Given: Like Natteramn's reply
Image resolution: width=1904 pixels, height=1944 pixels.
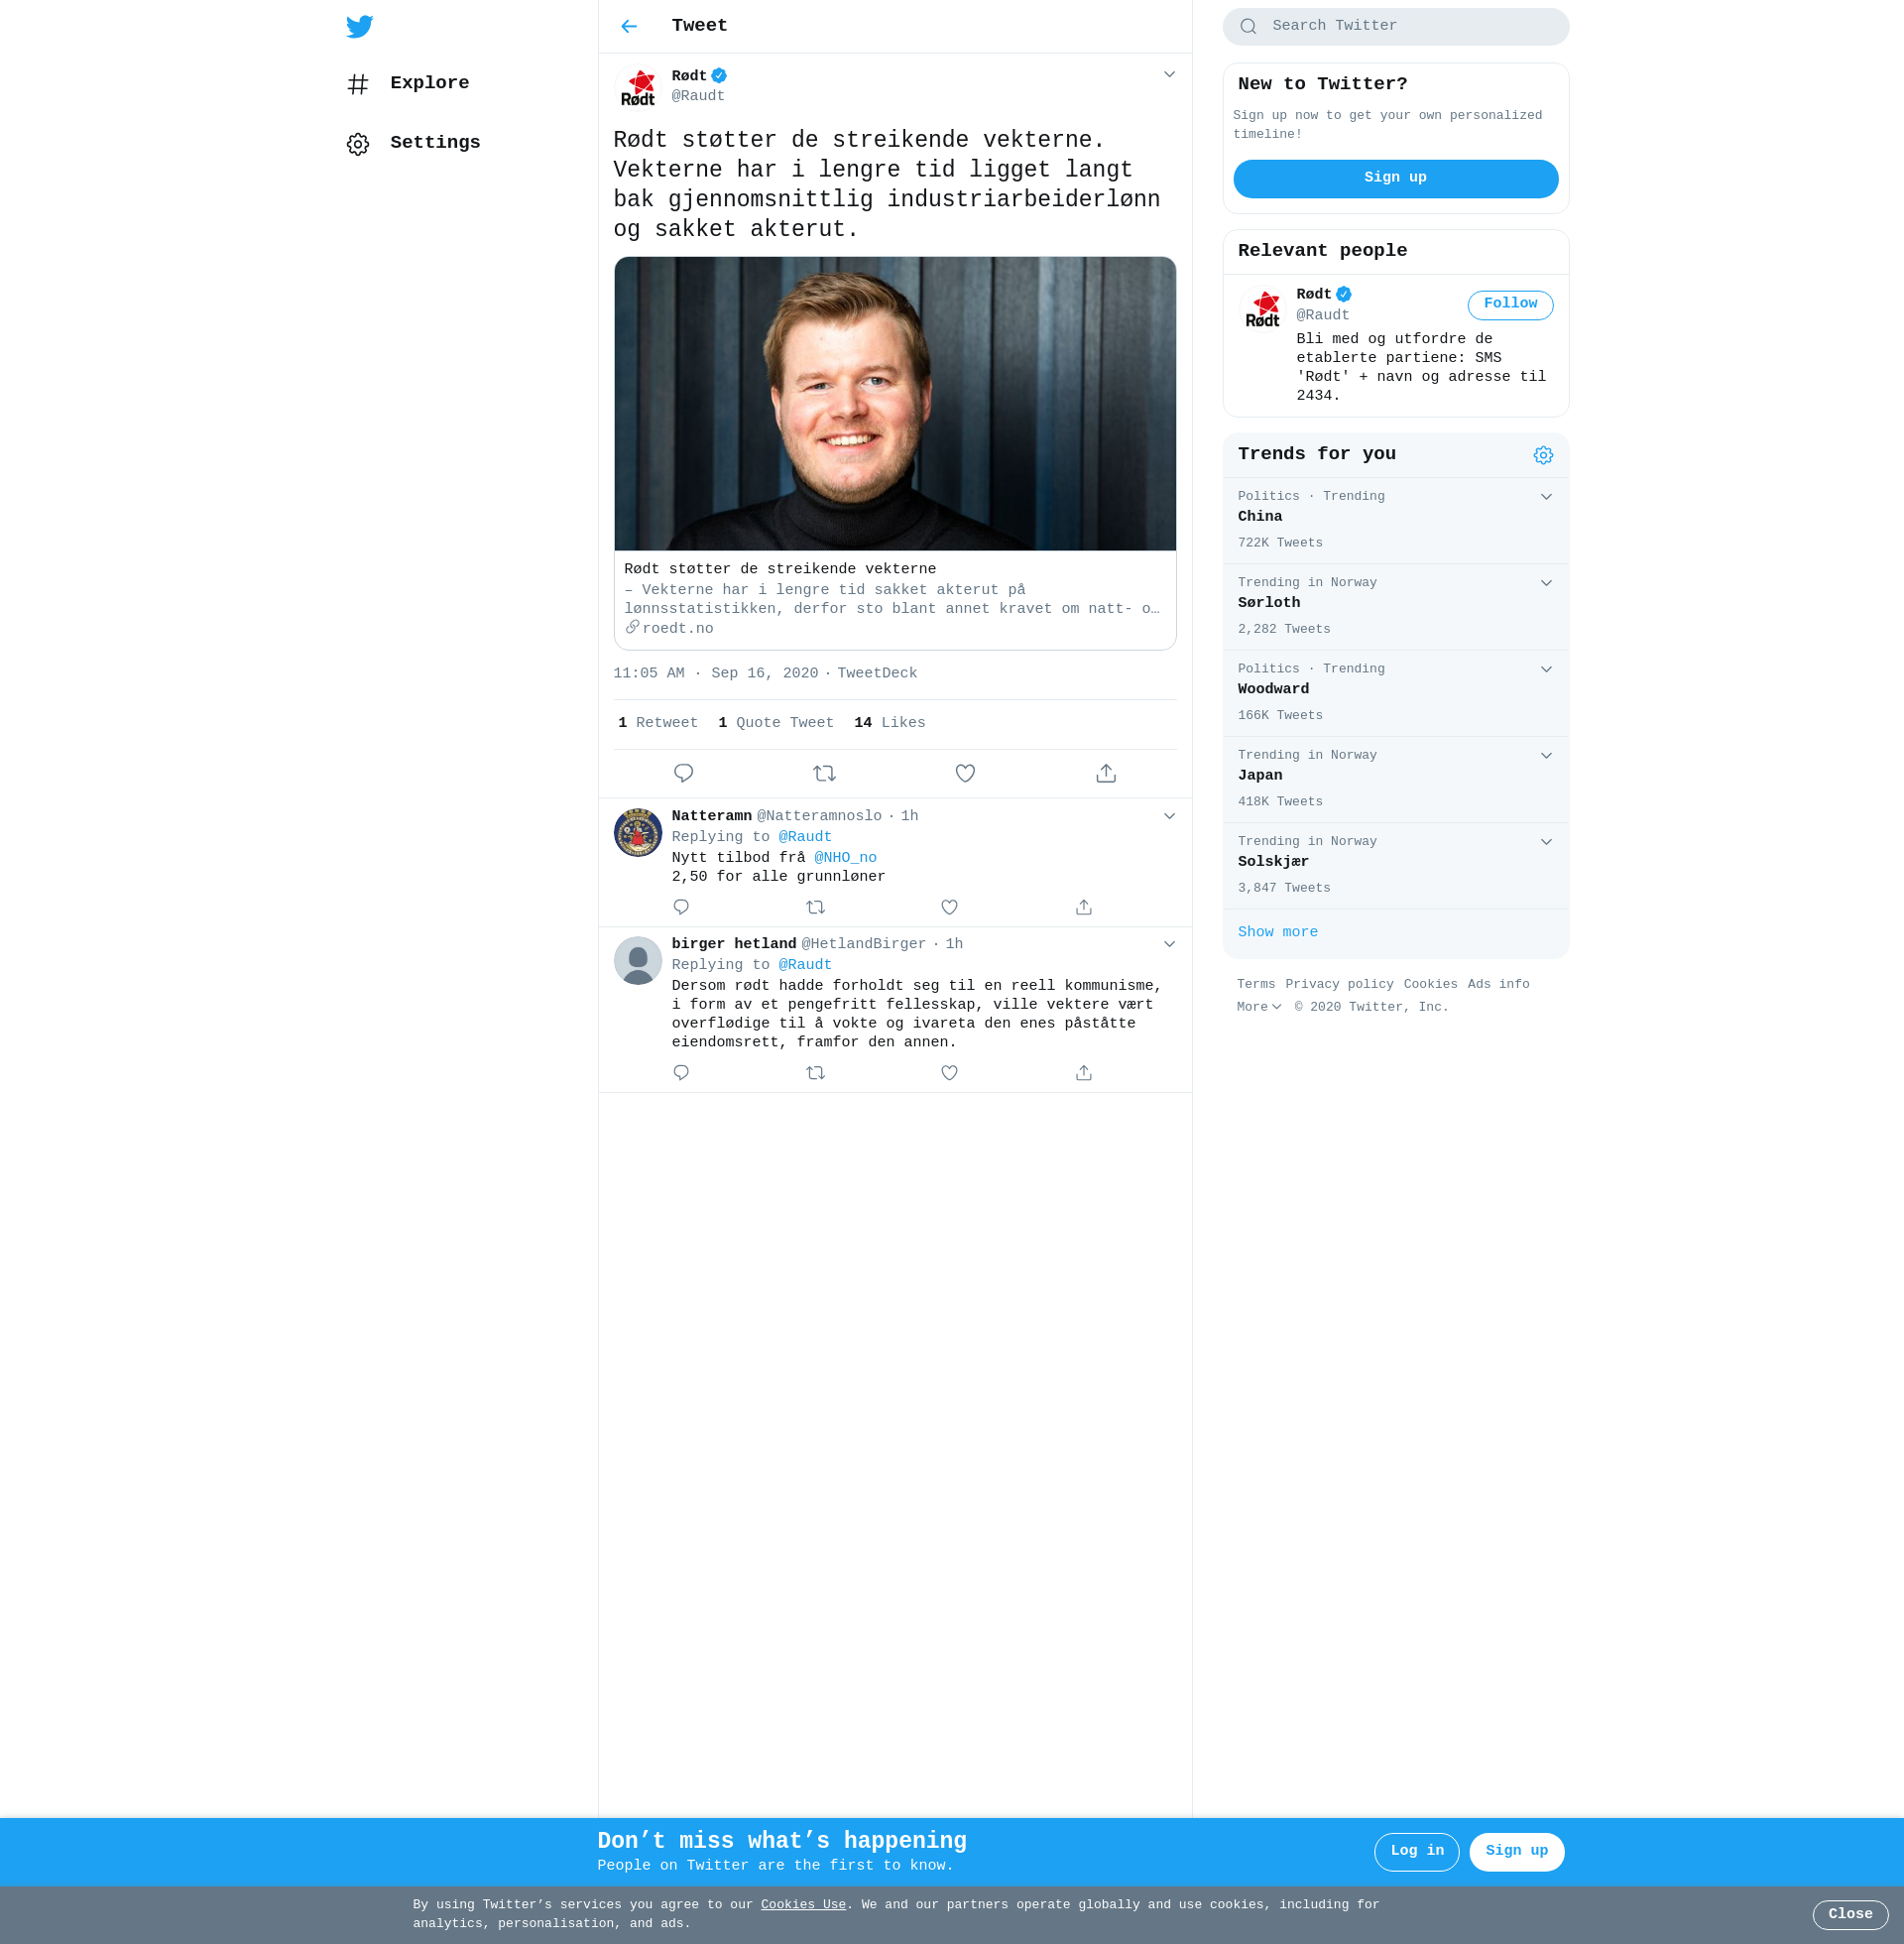Looking at the screenshot, I should point(950,907).
